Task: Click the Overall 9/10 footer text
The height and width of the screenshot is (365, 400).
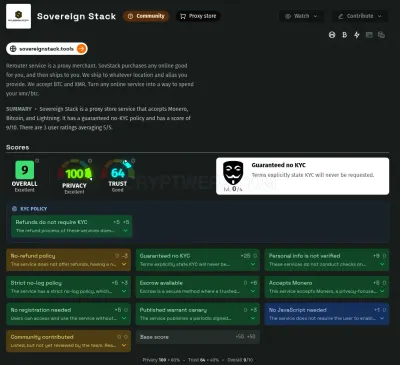Action: pos(240,360)
